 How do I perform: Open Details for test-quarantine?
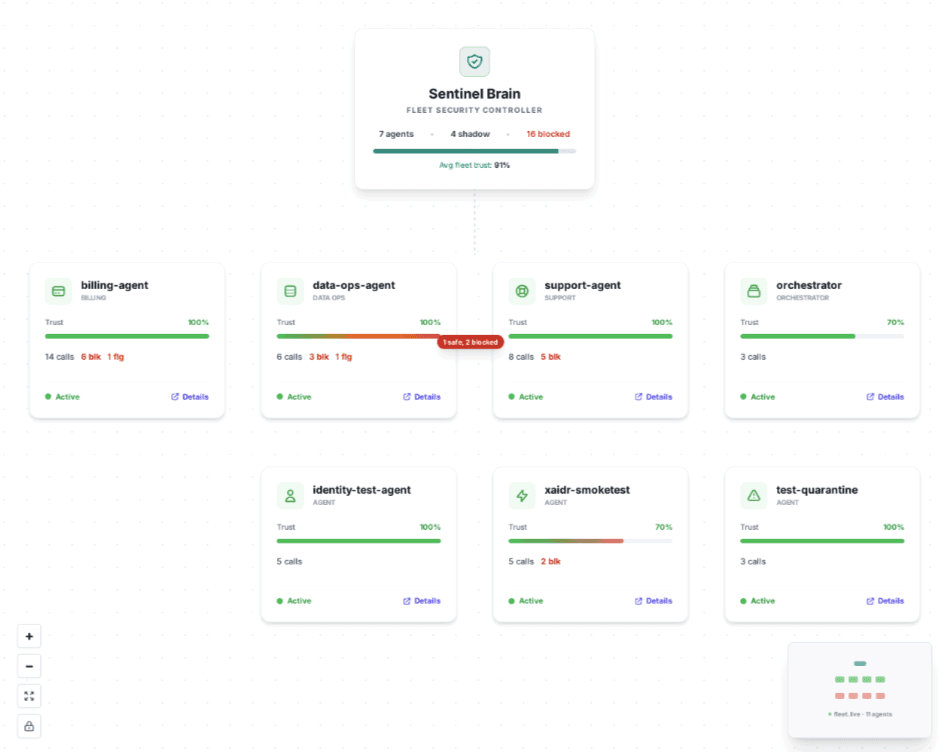[x=885, y=601]
